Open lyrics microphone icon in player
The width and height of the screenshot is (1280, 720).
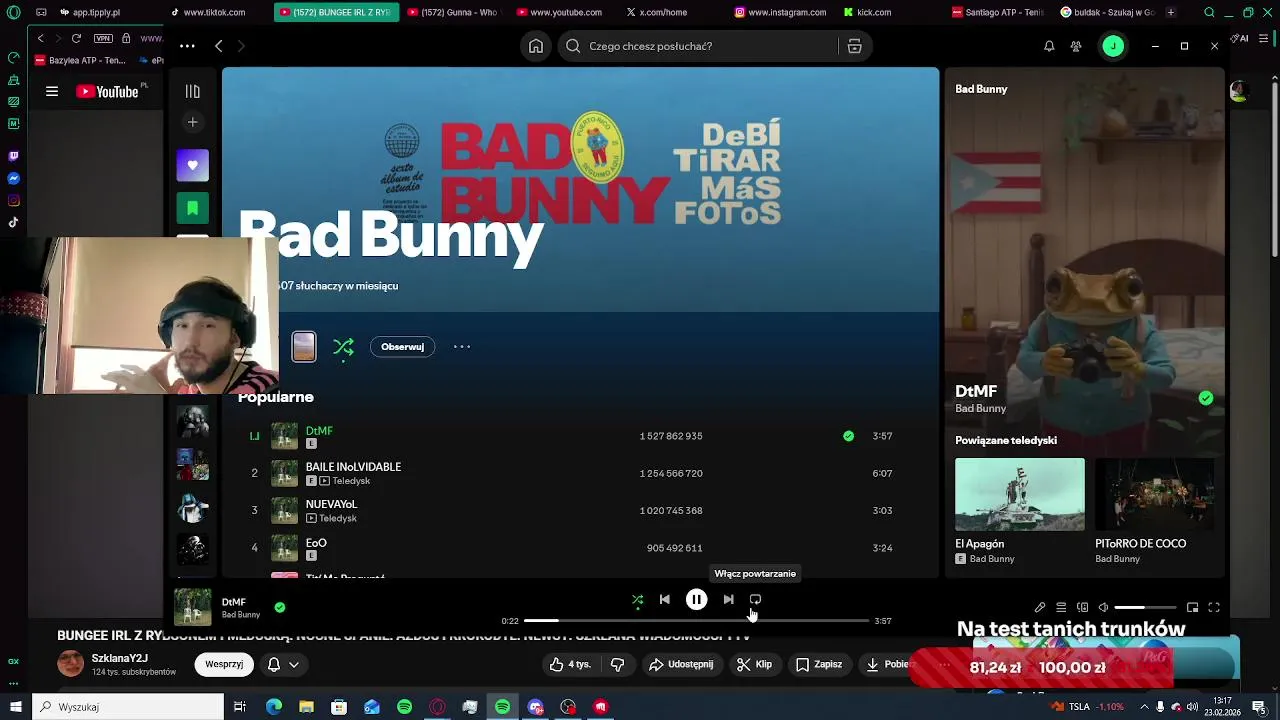coord(1040,607)
